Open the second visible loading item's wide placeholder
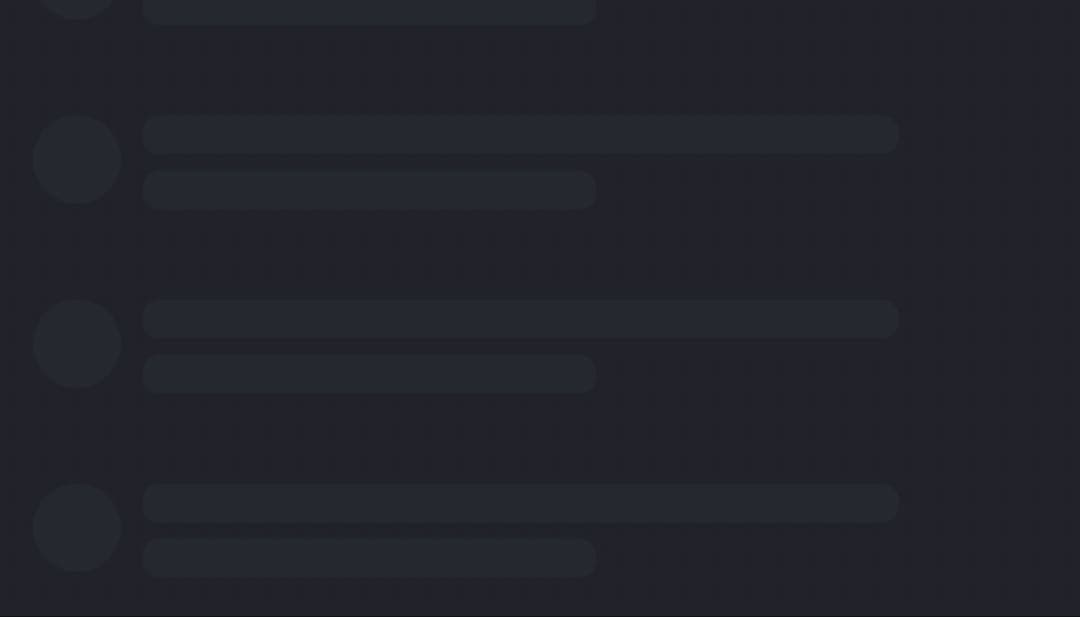The width and height of the screenshot is (1080, 617). coord(520,134)
